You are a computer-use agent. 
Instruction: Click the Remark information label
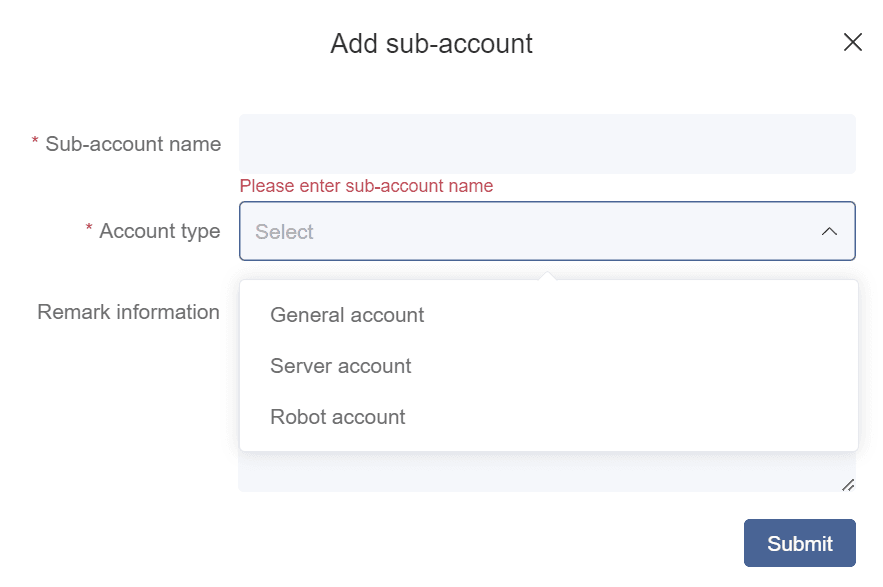(128, 312)
